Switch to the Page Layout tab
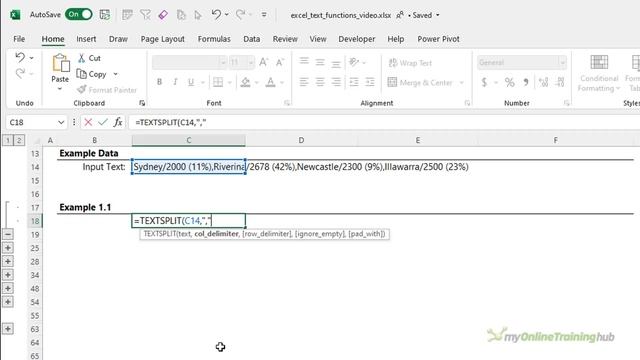Screen dimensions: 640x360 (162, 39)
